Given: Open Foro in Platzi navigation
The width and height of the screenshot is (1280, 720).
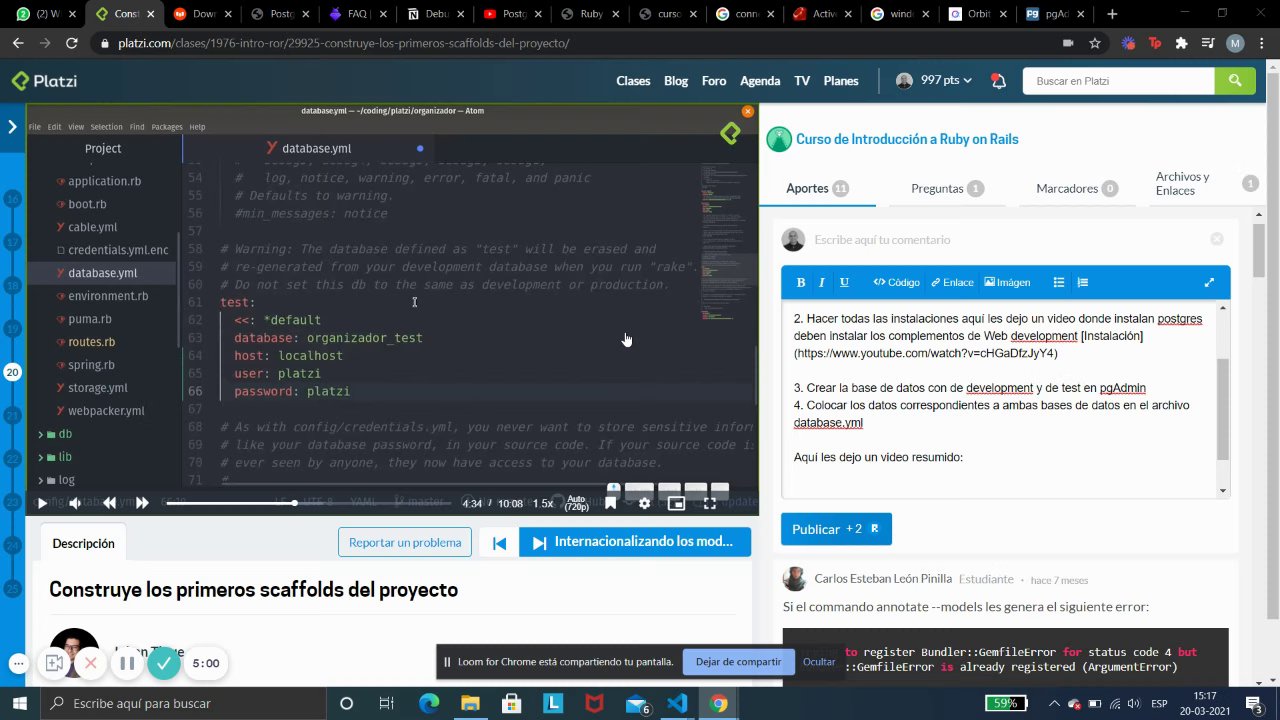Looking at the screenshot, I should tap(714, 81).
